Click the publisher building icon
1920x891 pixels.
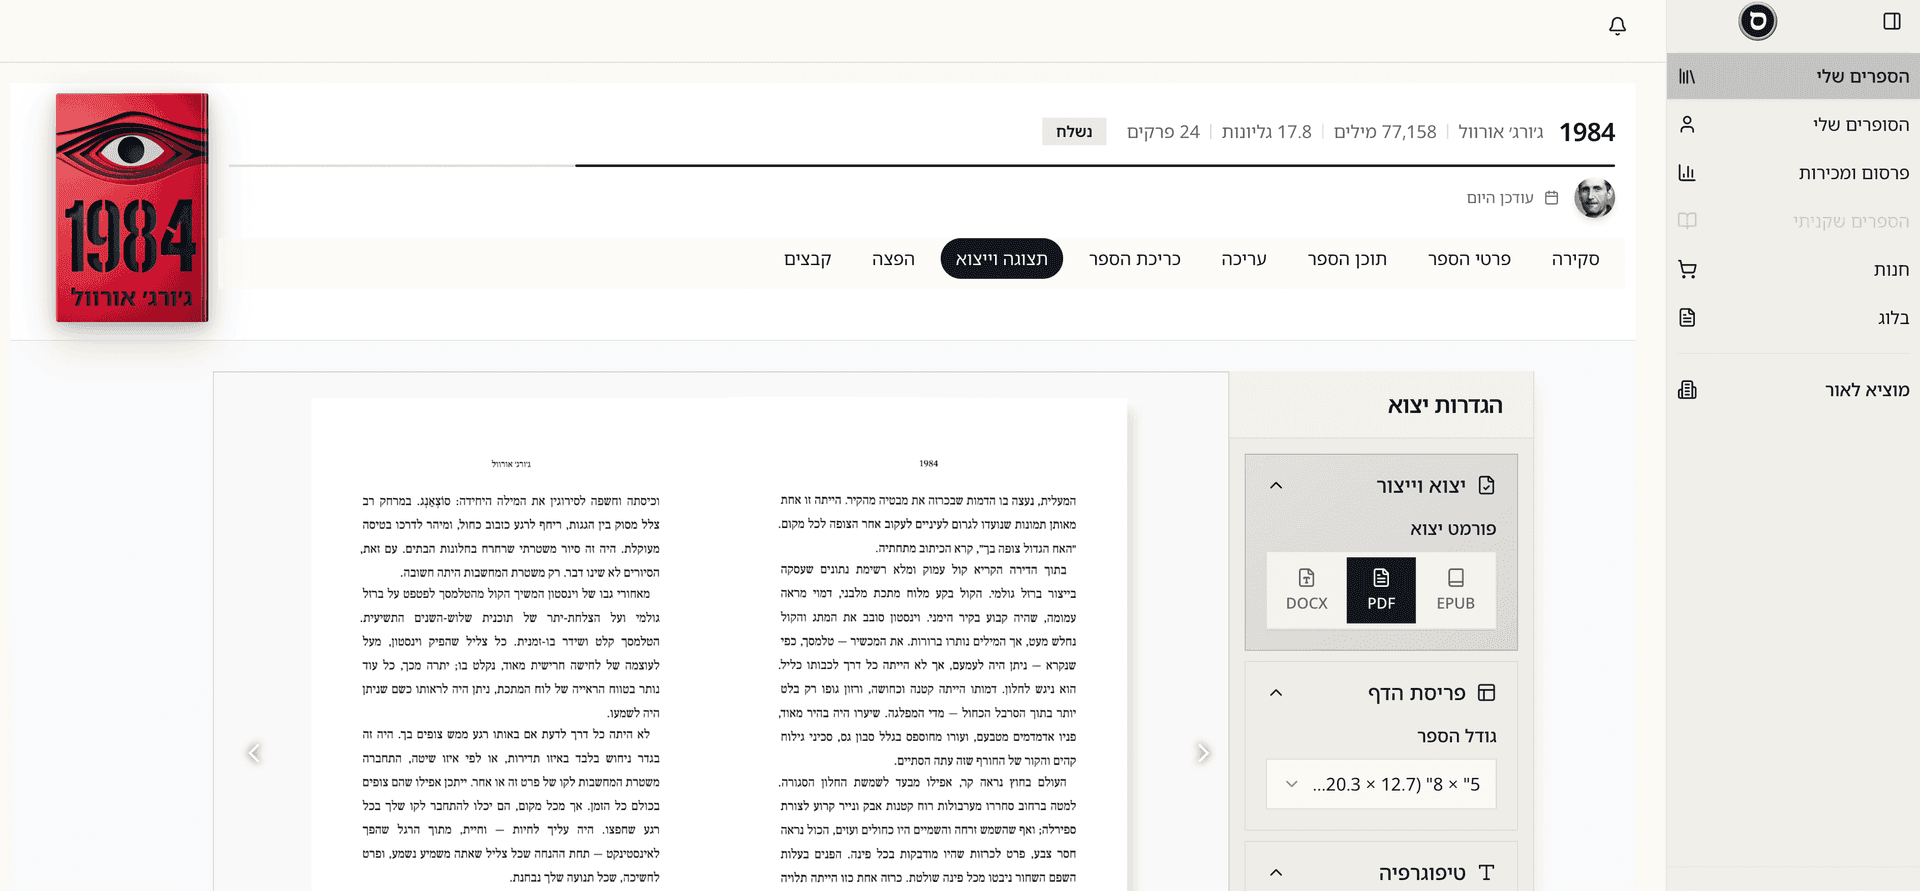[1687, 390]
